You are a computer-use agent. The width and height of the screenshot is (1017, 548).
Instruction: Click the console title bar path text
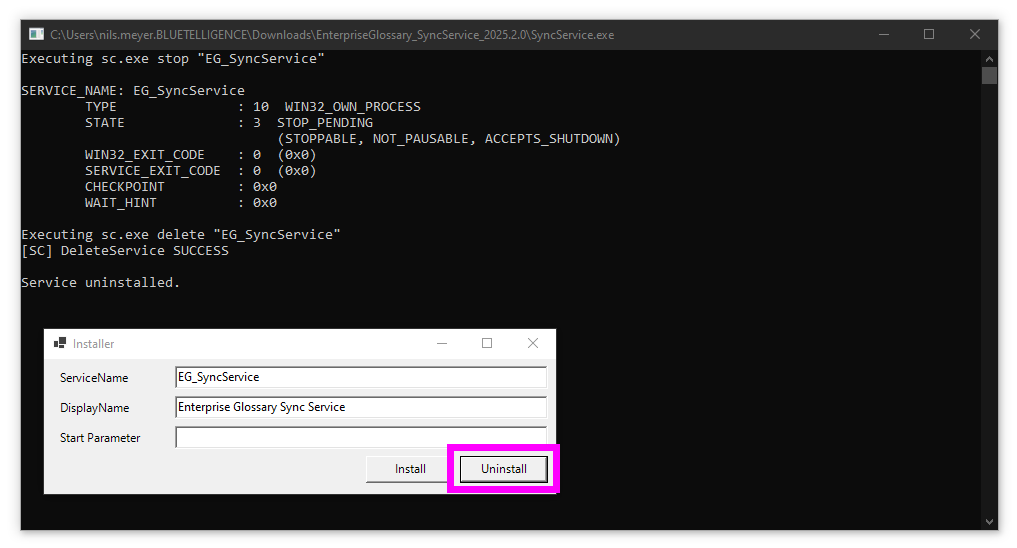click(332, 34)
